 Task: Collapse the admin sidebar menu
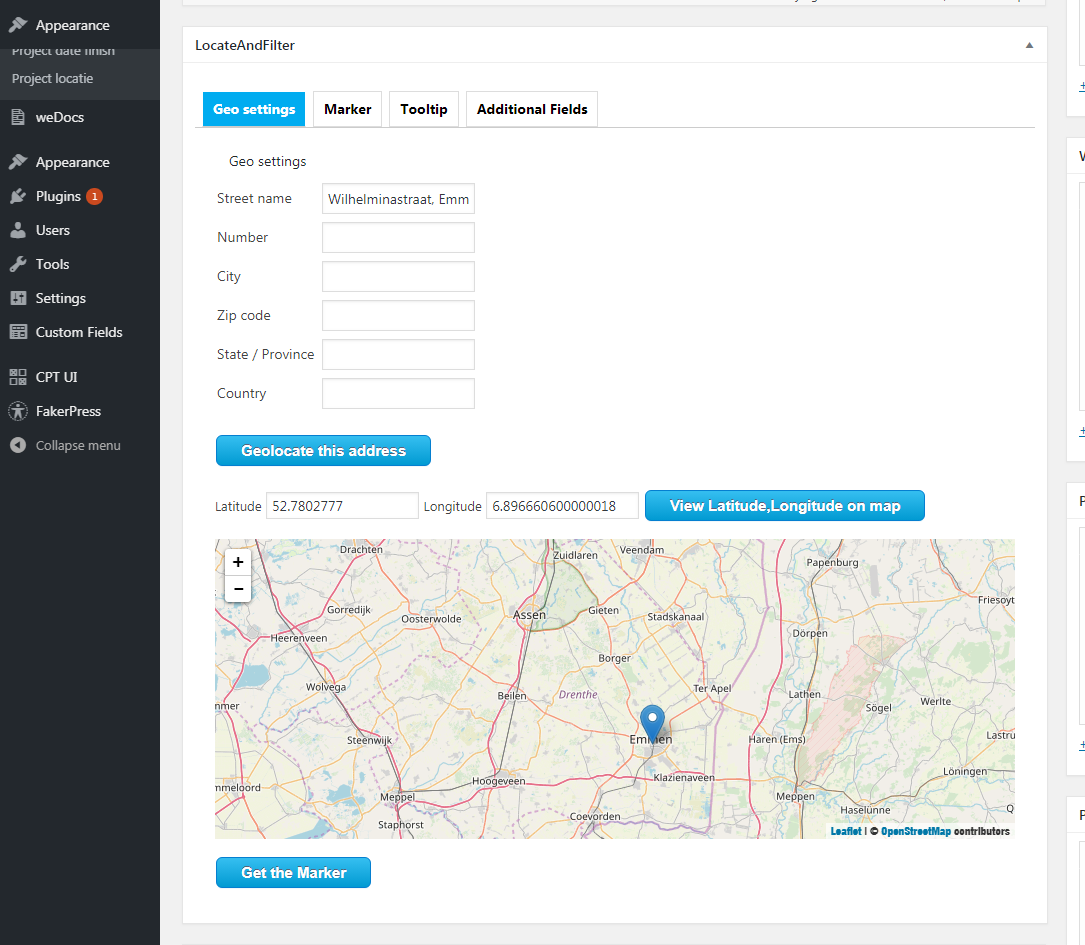pos(66,445)
